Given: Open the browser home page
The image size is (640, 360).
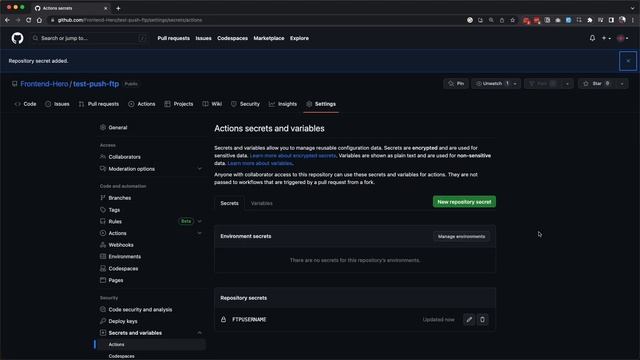Looking at the screenshot, I should point(39,20).
